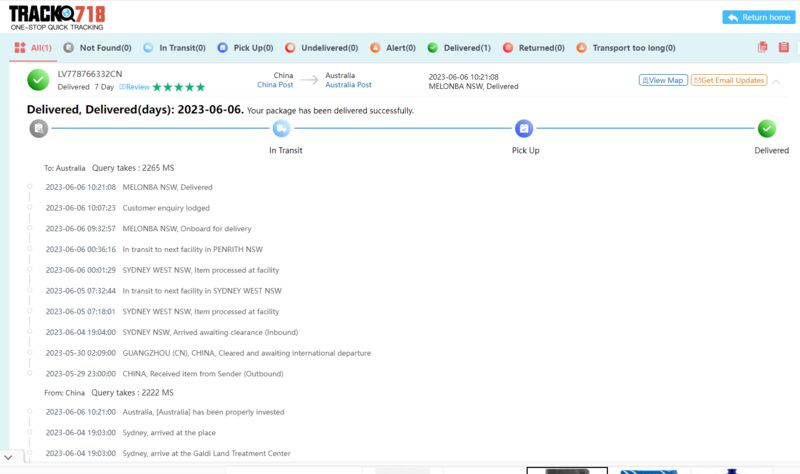Click the green delivered checkmark beside LV778766332CN
Viewport: 800px width, 474px height.
click(38, 80)
